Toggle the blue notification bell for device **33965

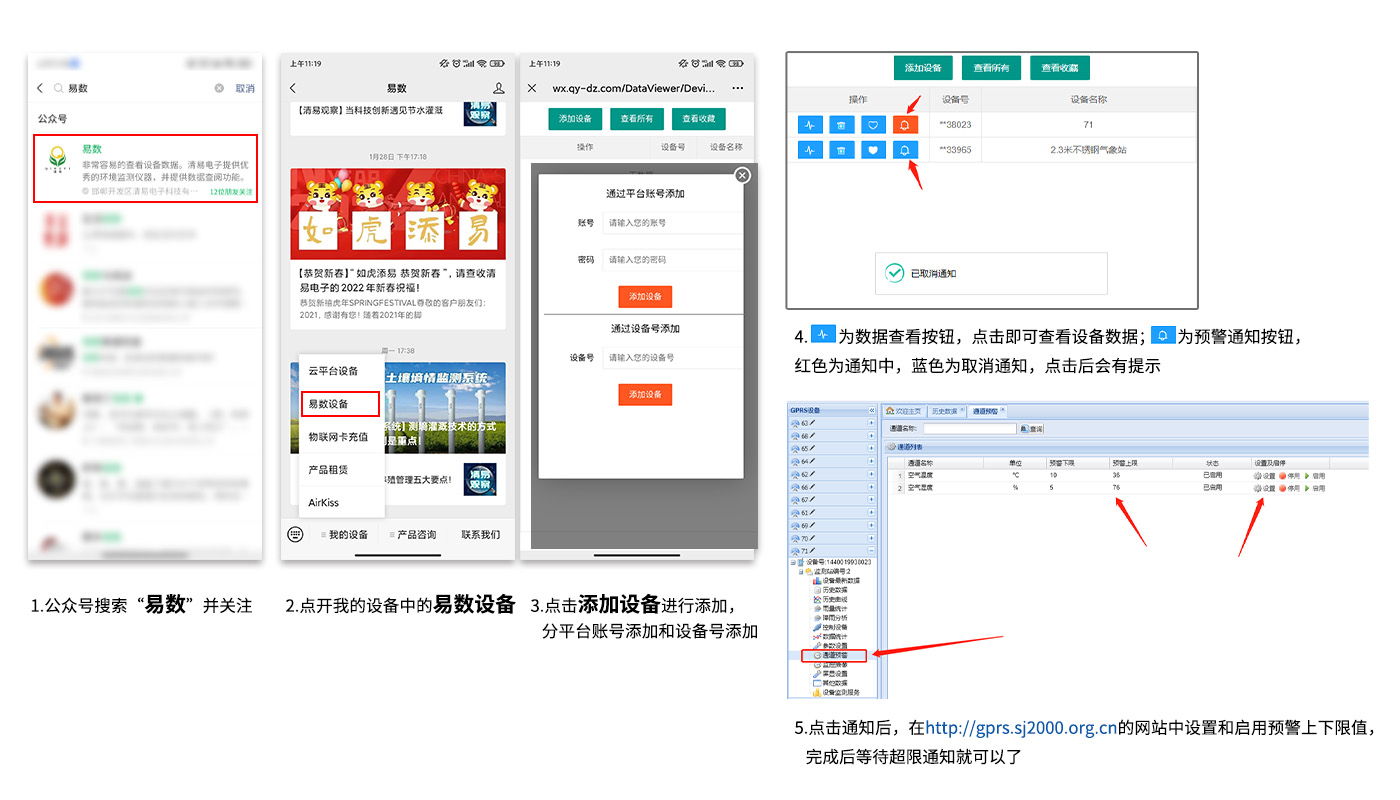pyautogui.click(x=905, y=151)
